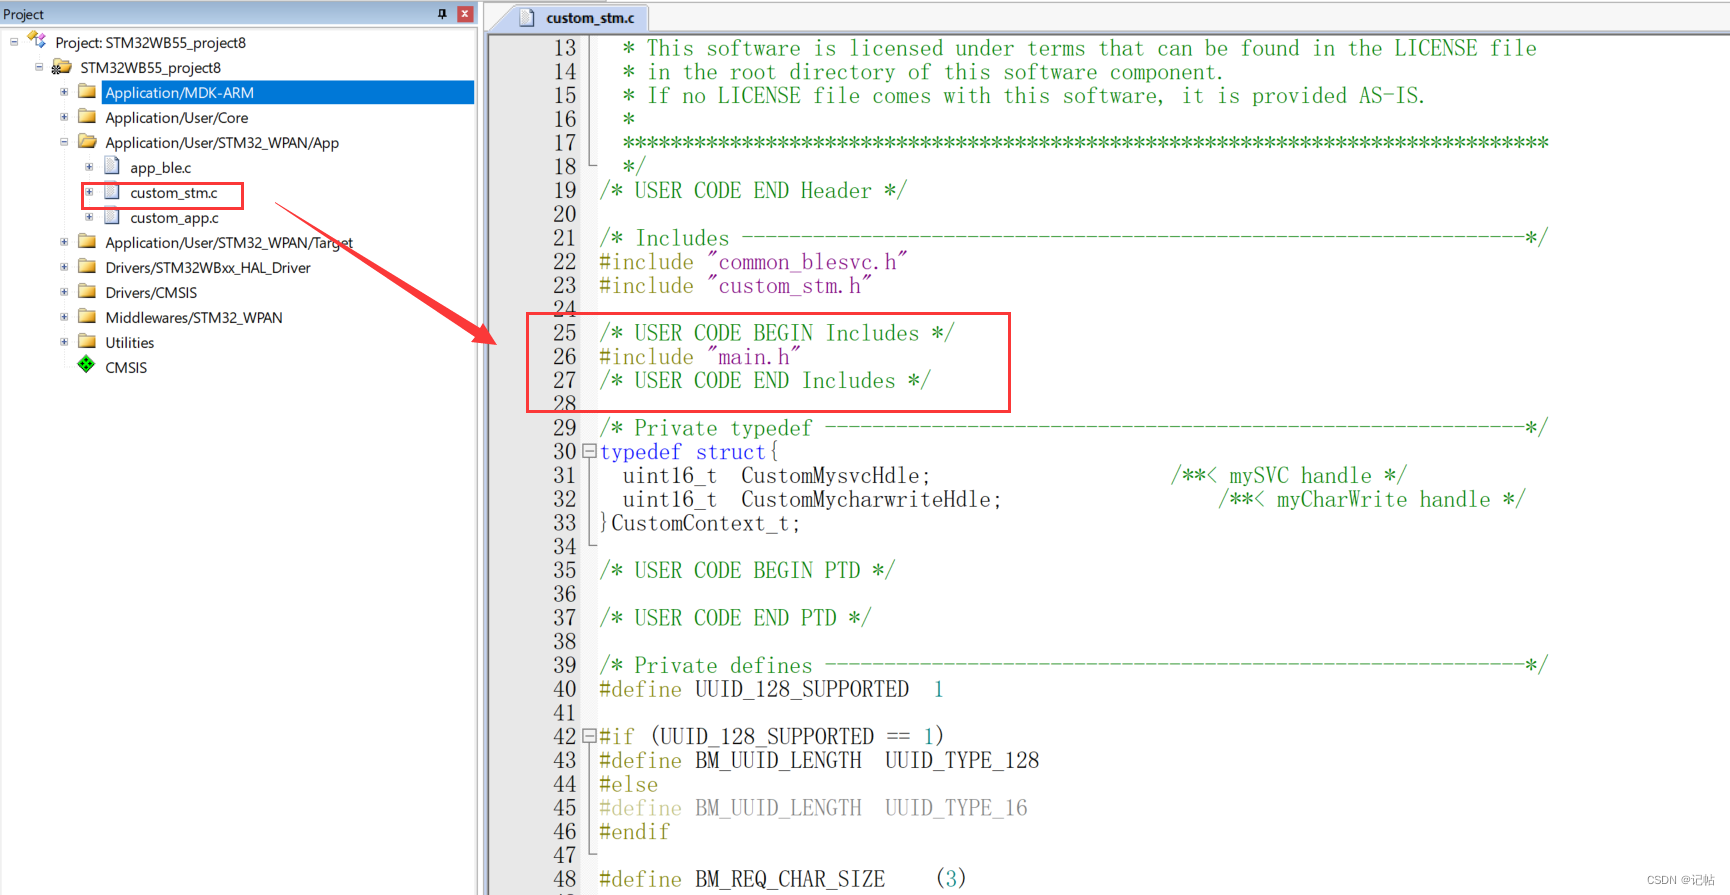Collapse the #if UUID_128_SUPPORTED code block
This screenshot has height=895, width=1730.
pyautogui.click(x=589, y=736)
